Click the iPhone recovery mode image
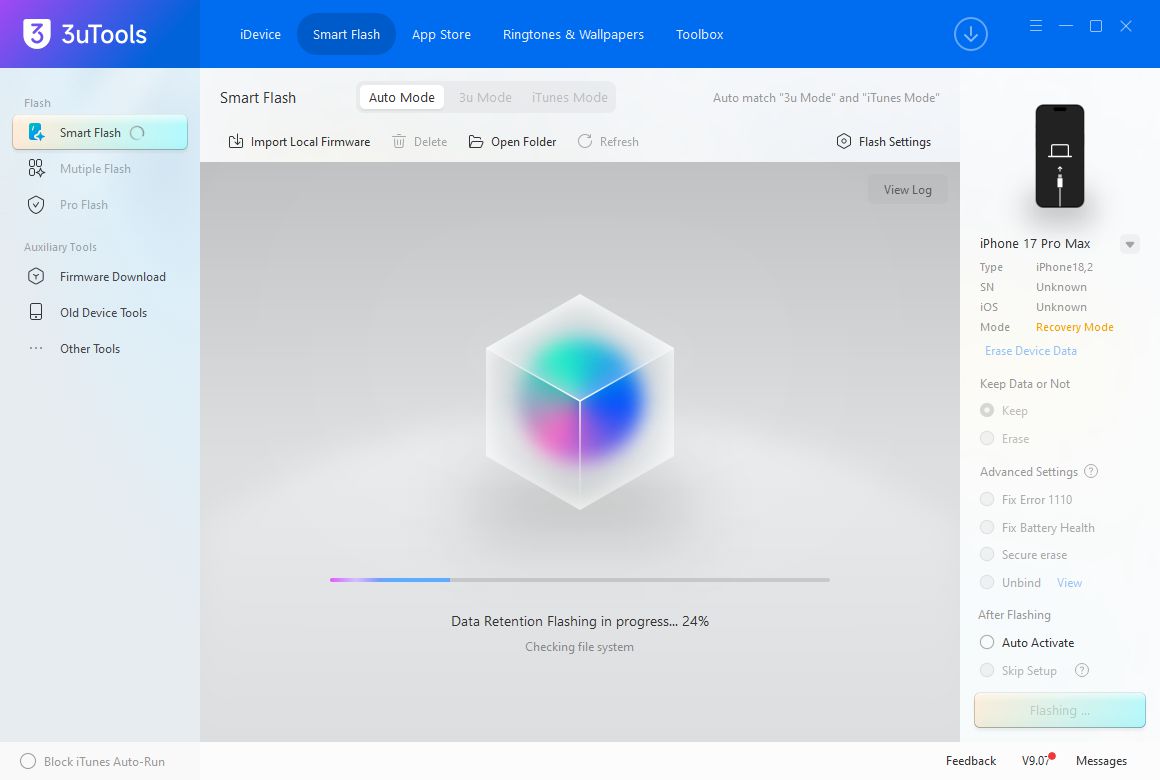 (1059, 156)
